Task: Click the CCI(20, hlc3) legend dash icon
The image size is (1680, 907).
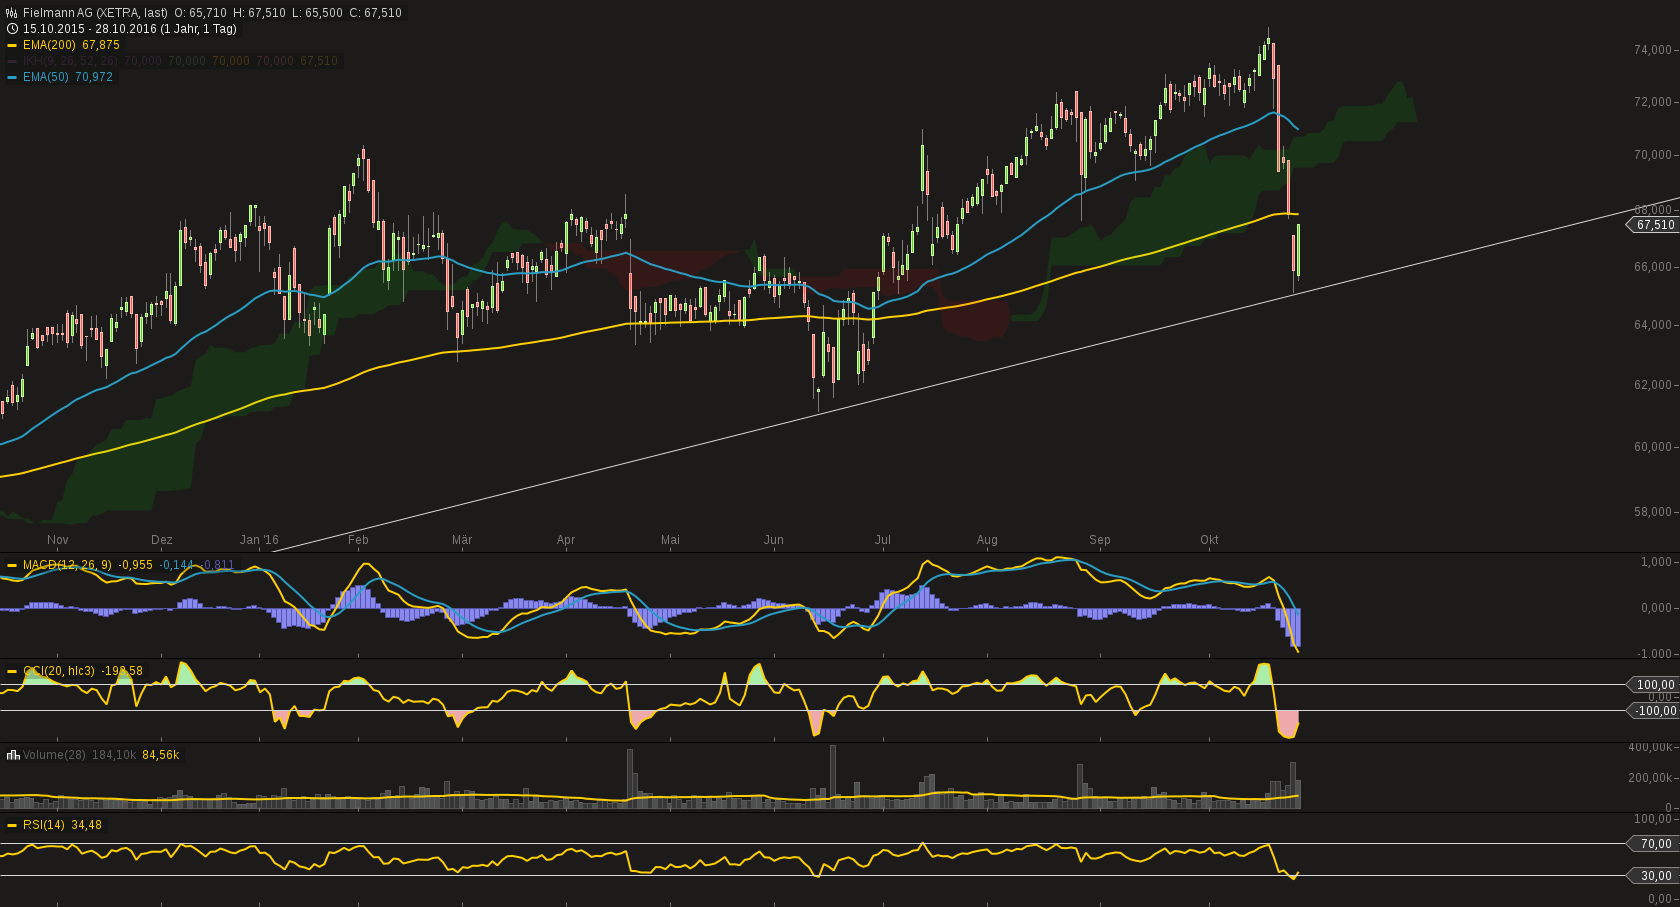Action: coord(11,672)
